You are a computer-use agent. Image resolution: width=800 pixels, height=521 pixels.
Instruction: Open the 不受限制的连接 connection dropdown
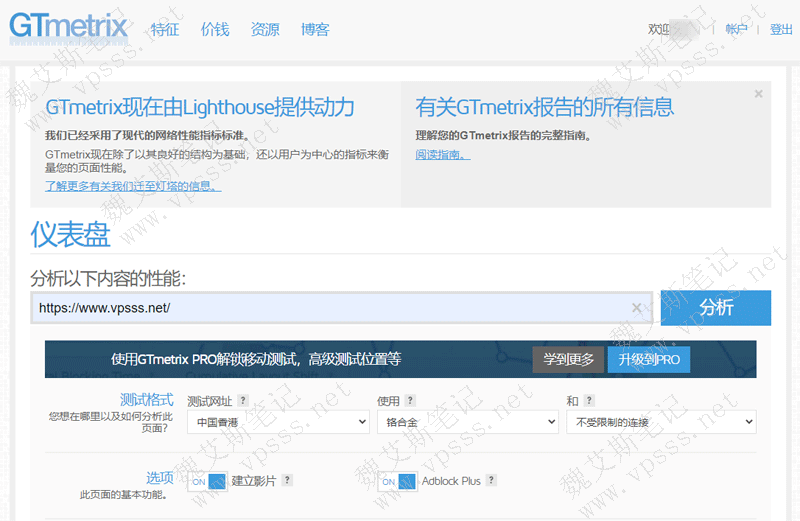click(661, 422)
